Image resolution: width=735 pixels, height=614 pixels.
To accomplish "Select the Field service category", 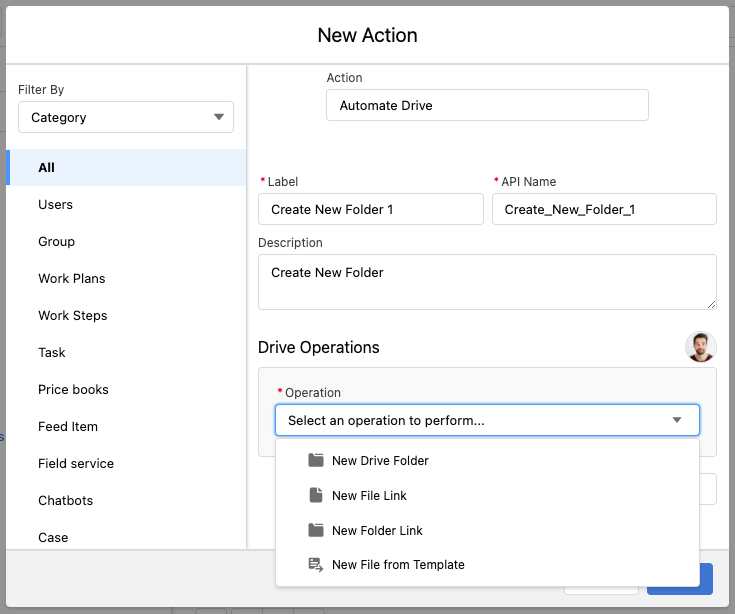I will tap(76, 463).
